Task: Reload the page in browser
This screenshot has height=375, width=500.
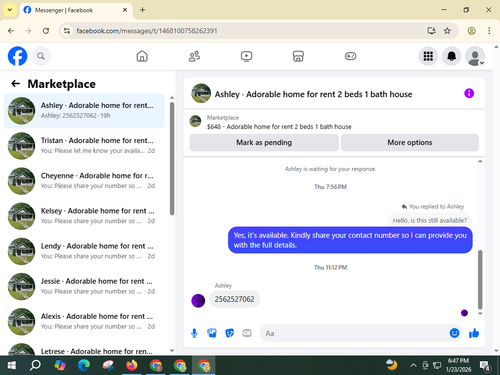Action: [x=46, y=31]
